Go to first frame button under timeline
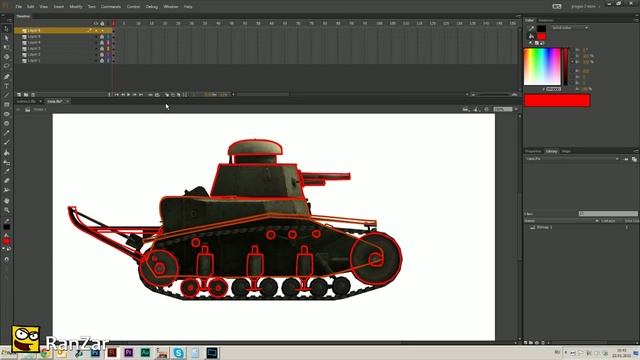The width and height of the screenshot is (640, 360). click(x=117, y=95)
